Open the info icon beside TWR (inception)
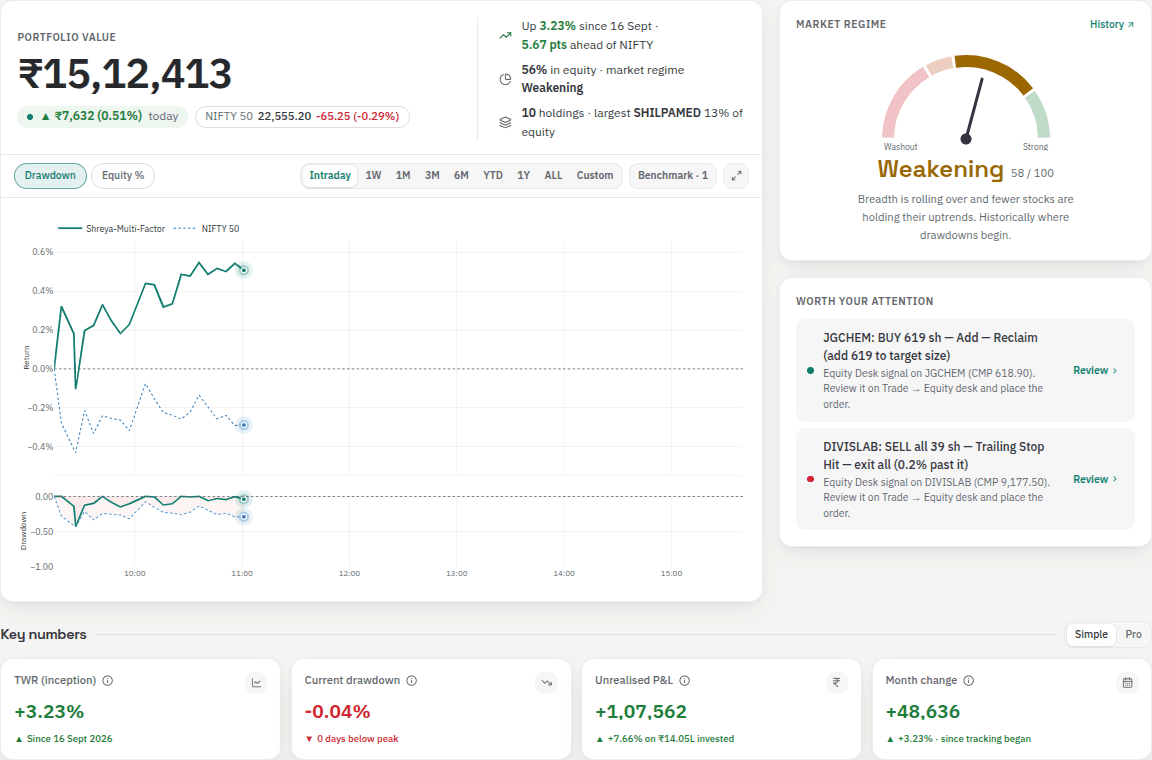The image size is (1152, 760). (108, 681)
